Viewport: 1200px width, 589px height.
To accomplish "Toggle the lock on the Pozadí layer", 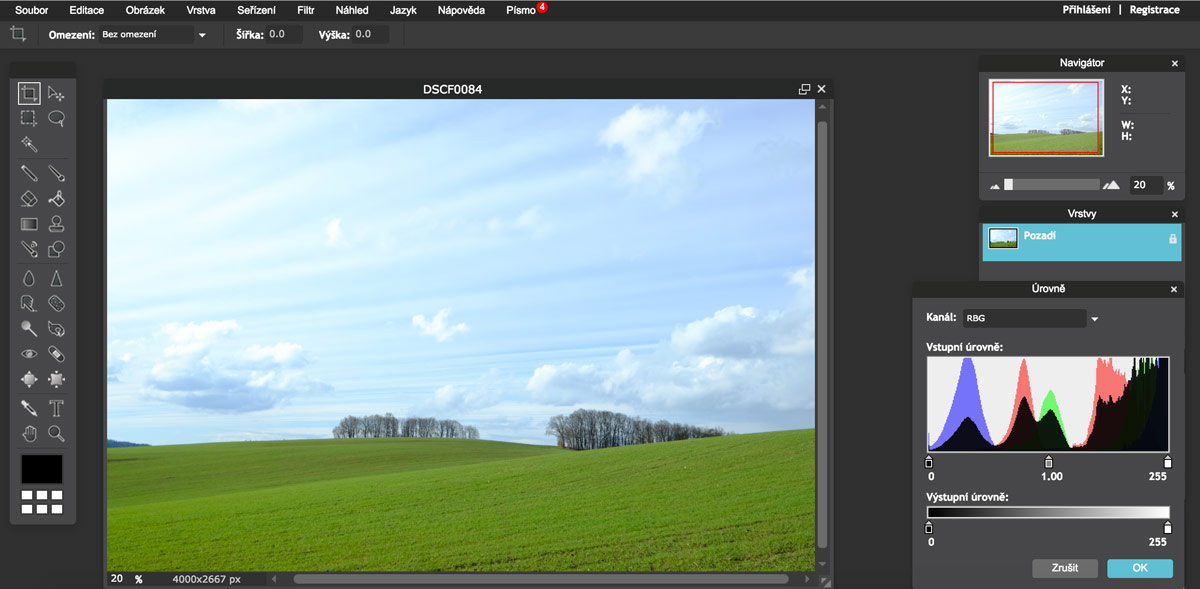I will coord(1173,239).
